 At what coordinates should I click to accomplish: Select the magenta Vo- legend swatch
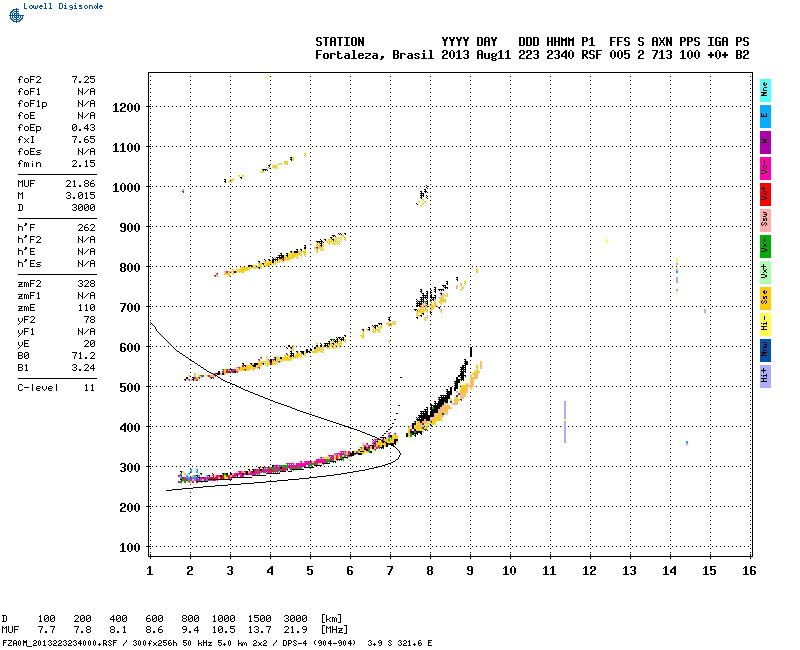click(765, 168)
